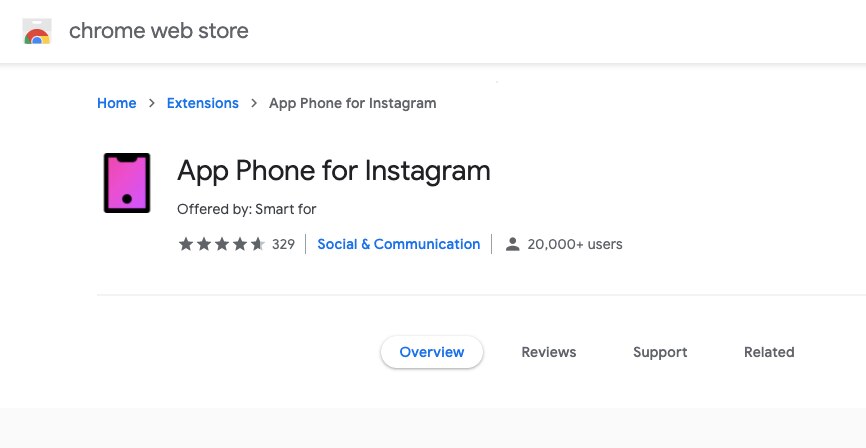Click the large App Phone for Instagram heading
Image resolution: width=866 pixels, height=448 pixels.
334,171
